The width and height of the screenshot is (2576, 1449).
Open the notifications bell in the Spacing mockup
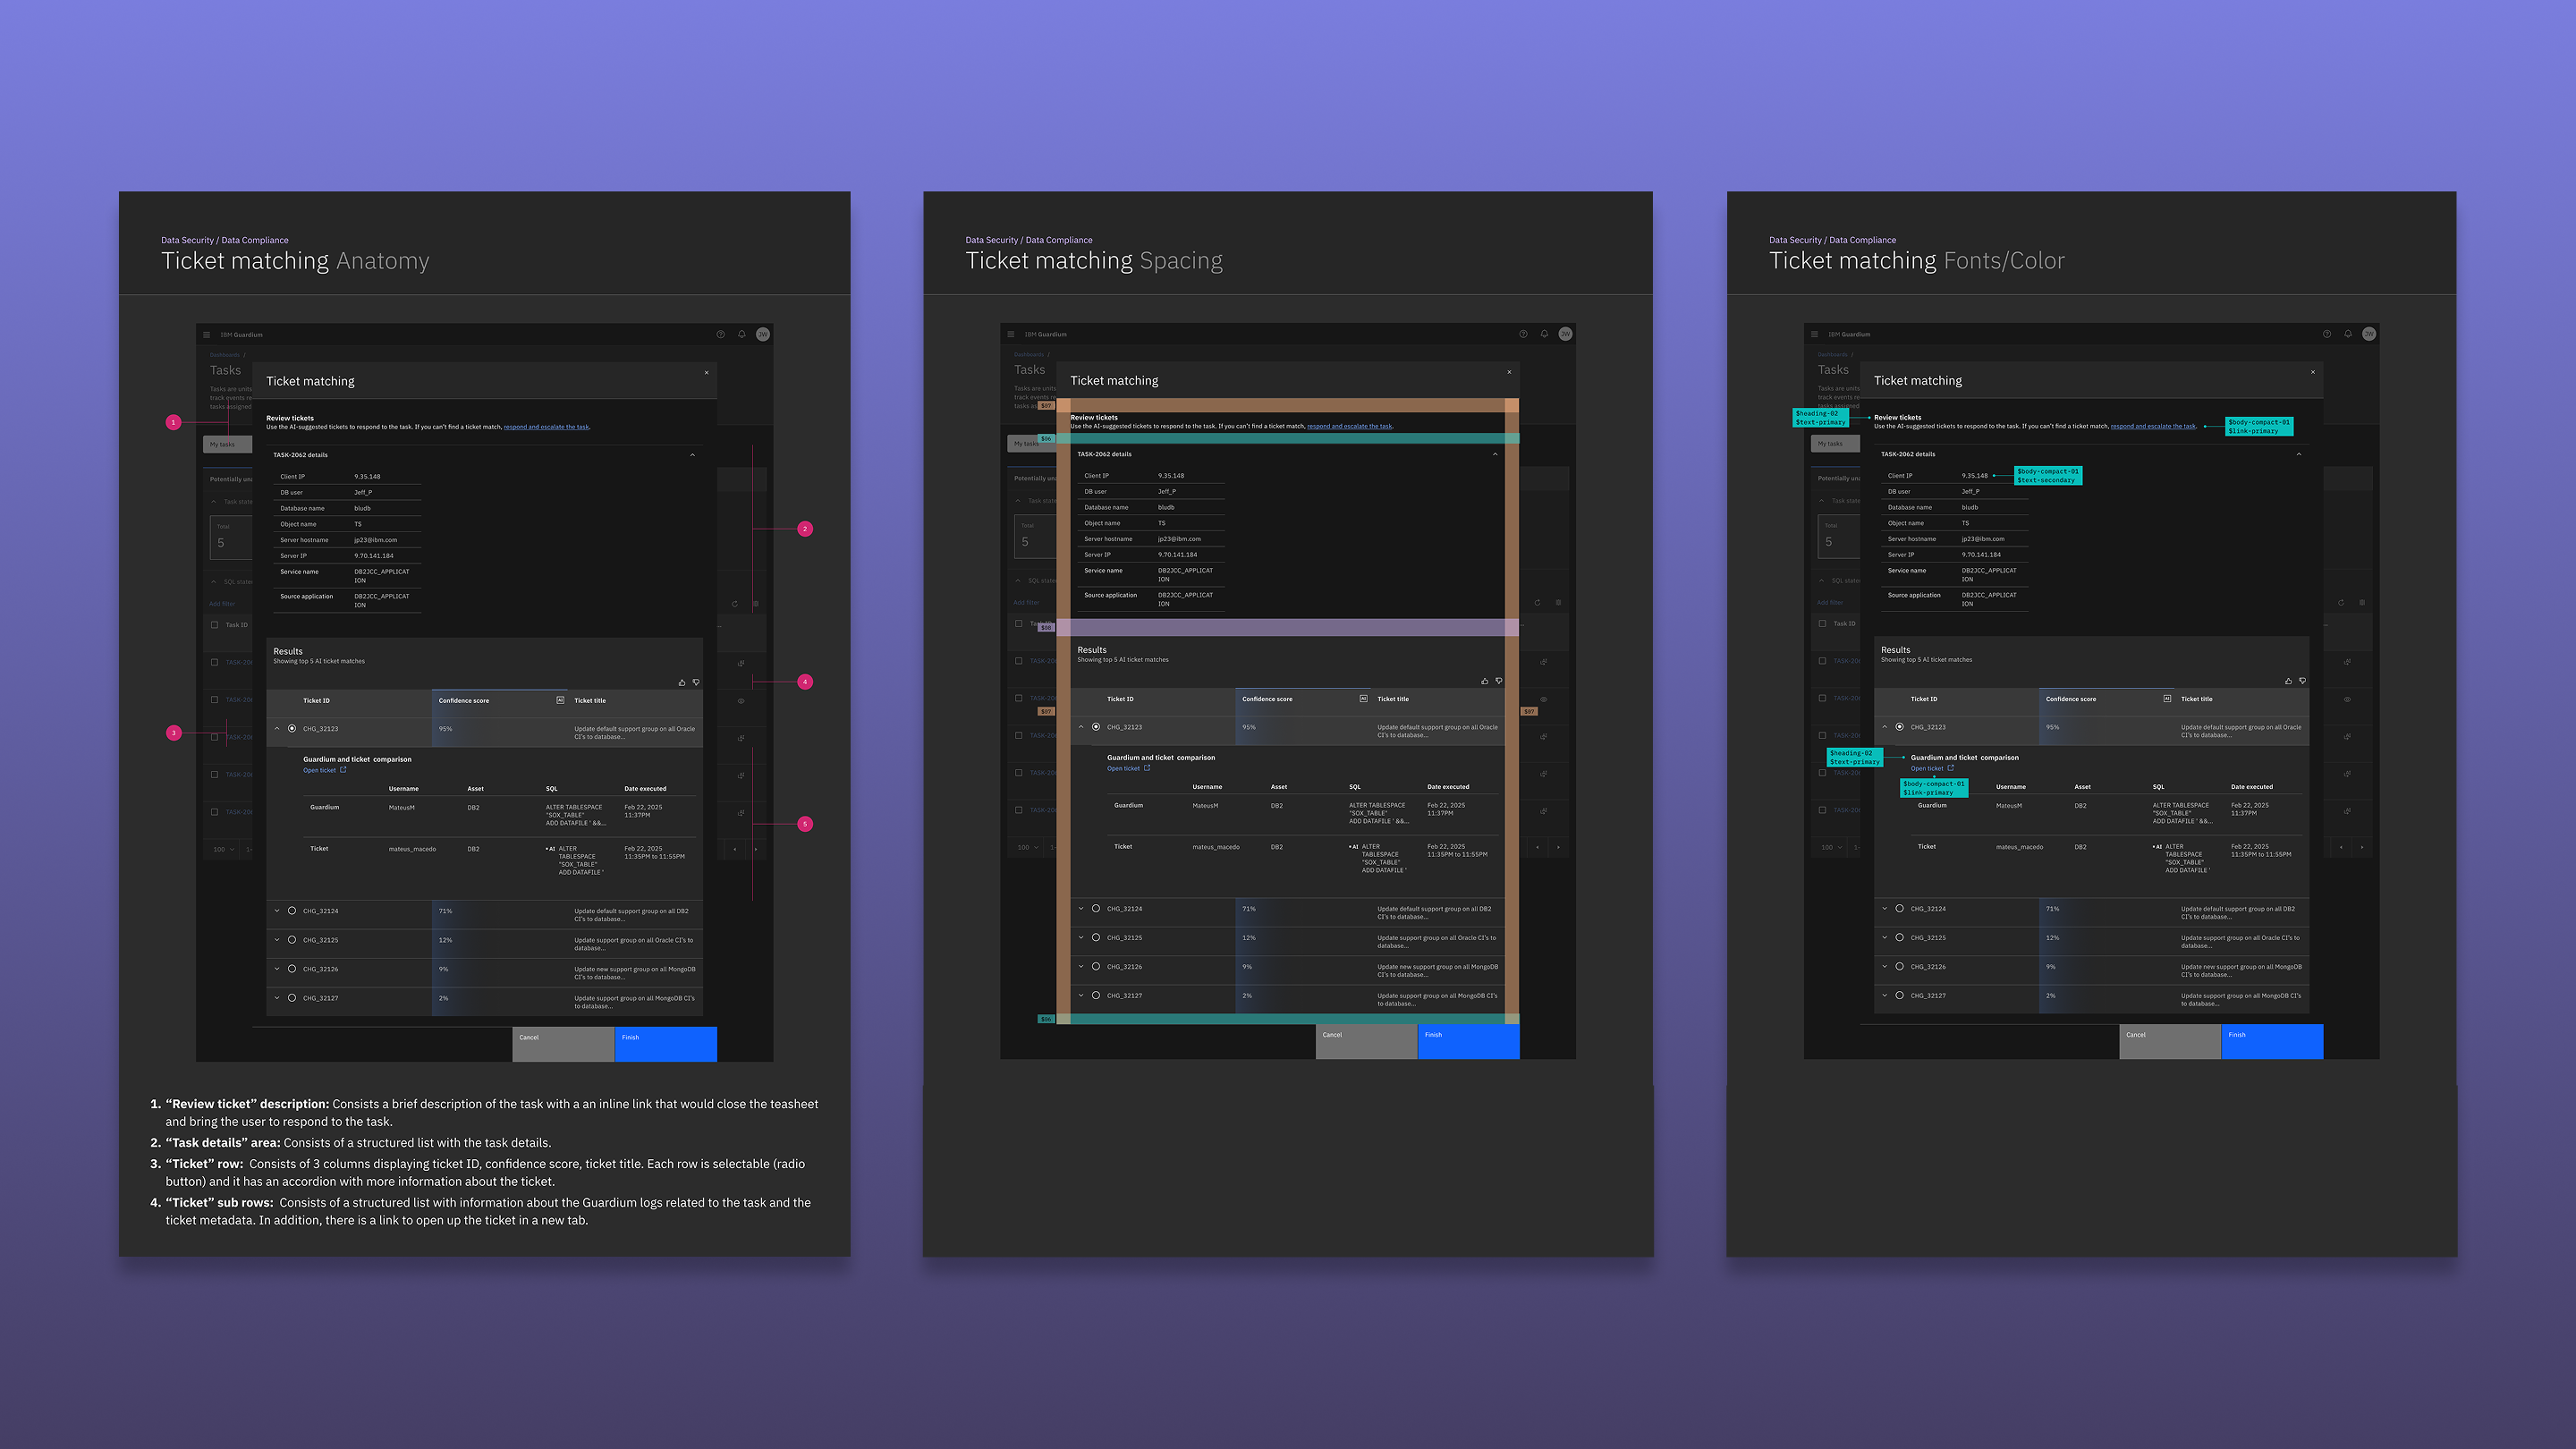tap(1544, 334)
